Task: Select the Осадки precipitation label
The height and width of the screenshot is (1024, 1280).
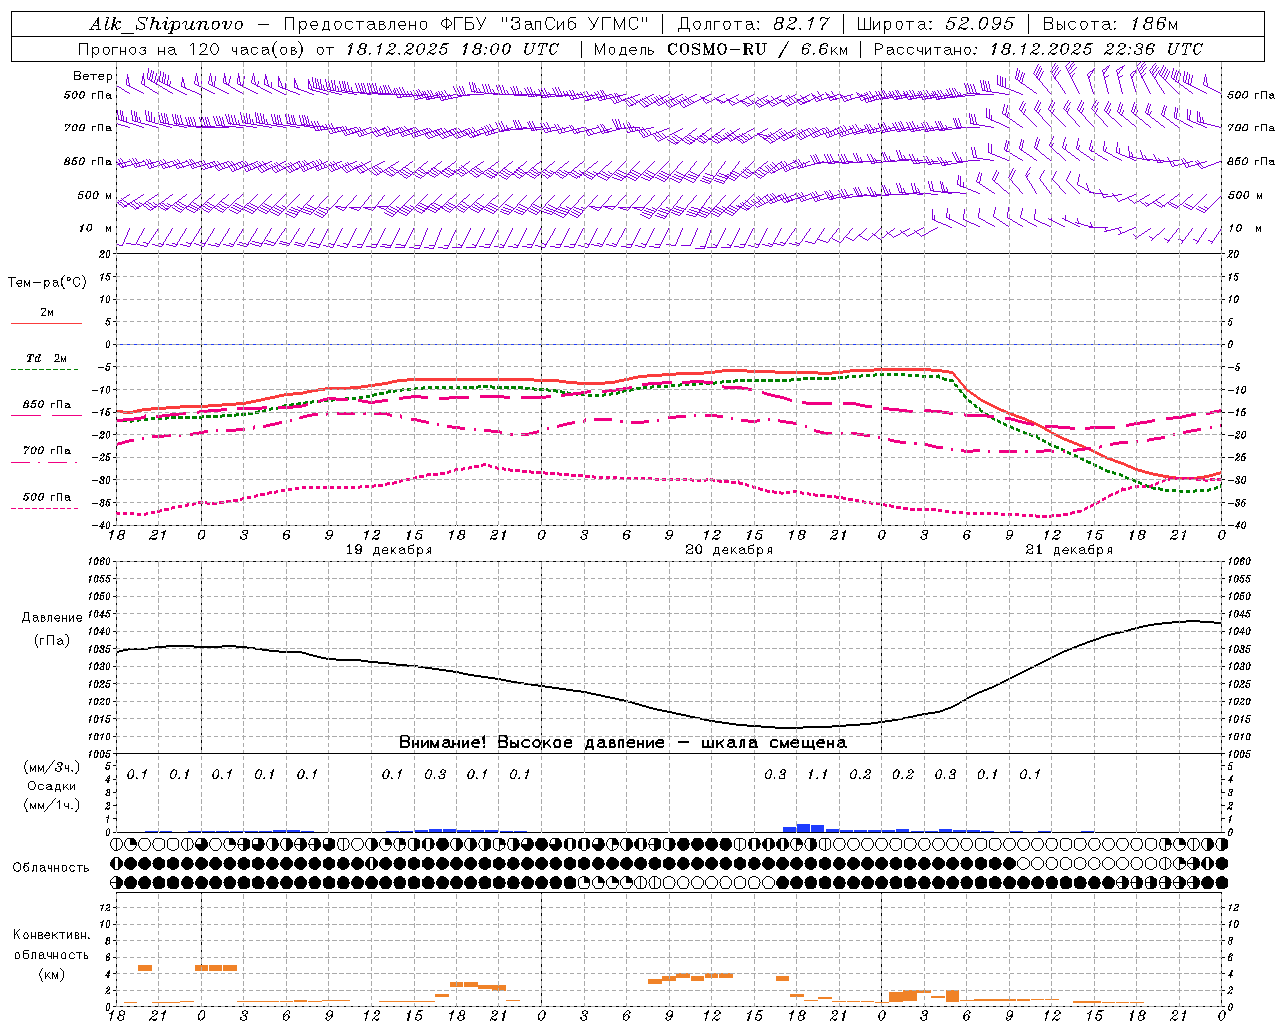Action: click(x=52, y=786)
